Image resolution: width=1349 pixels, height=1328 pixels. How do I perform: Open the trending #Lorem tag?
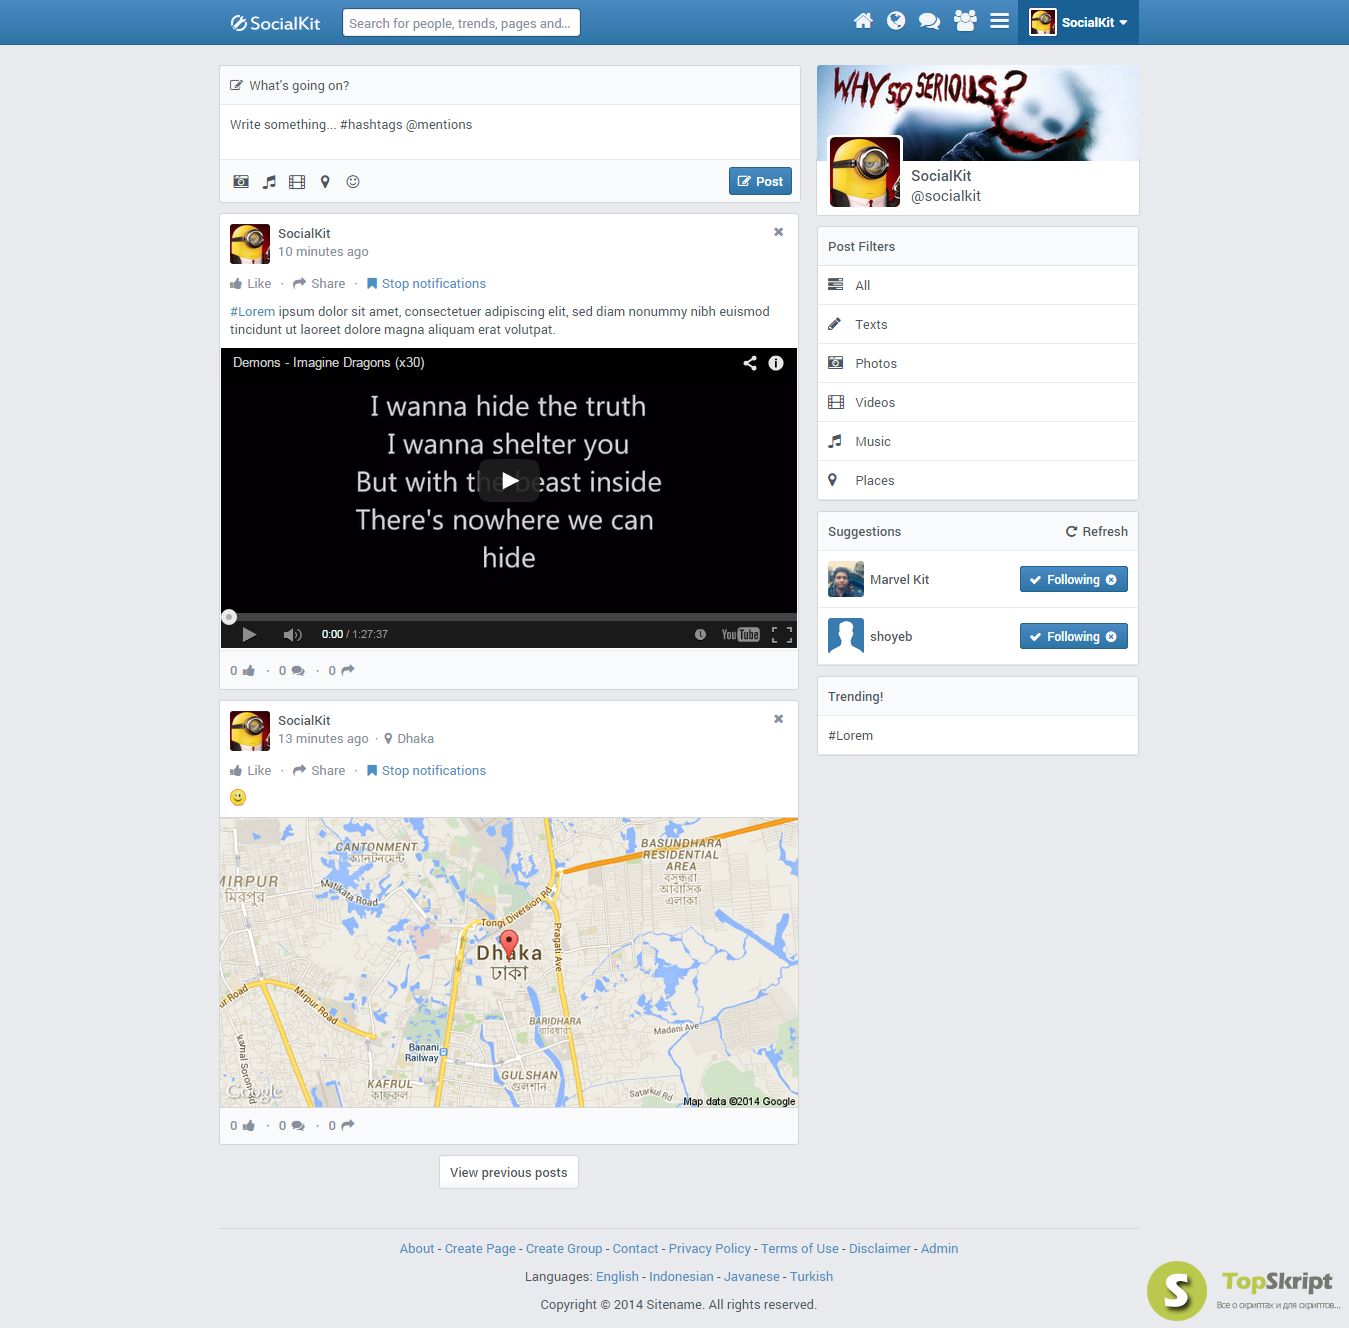[x=850, y=736]
